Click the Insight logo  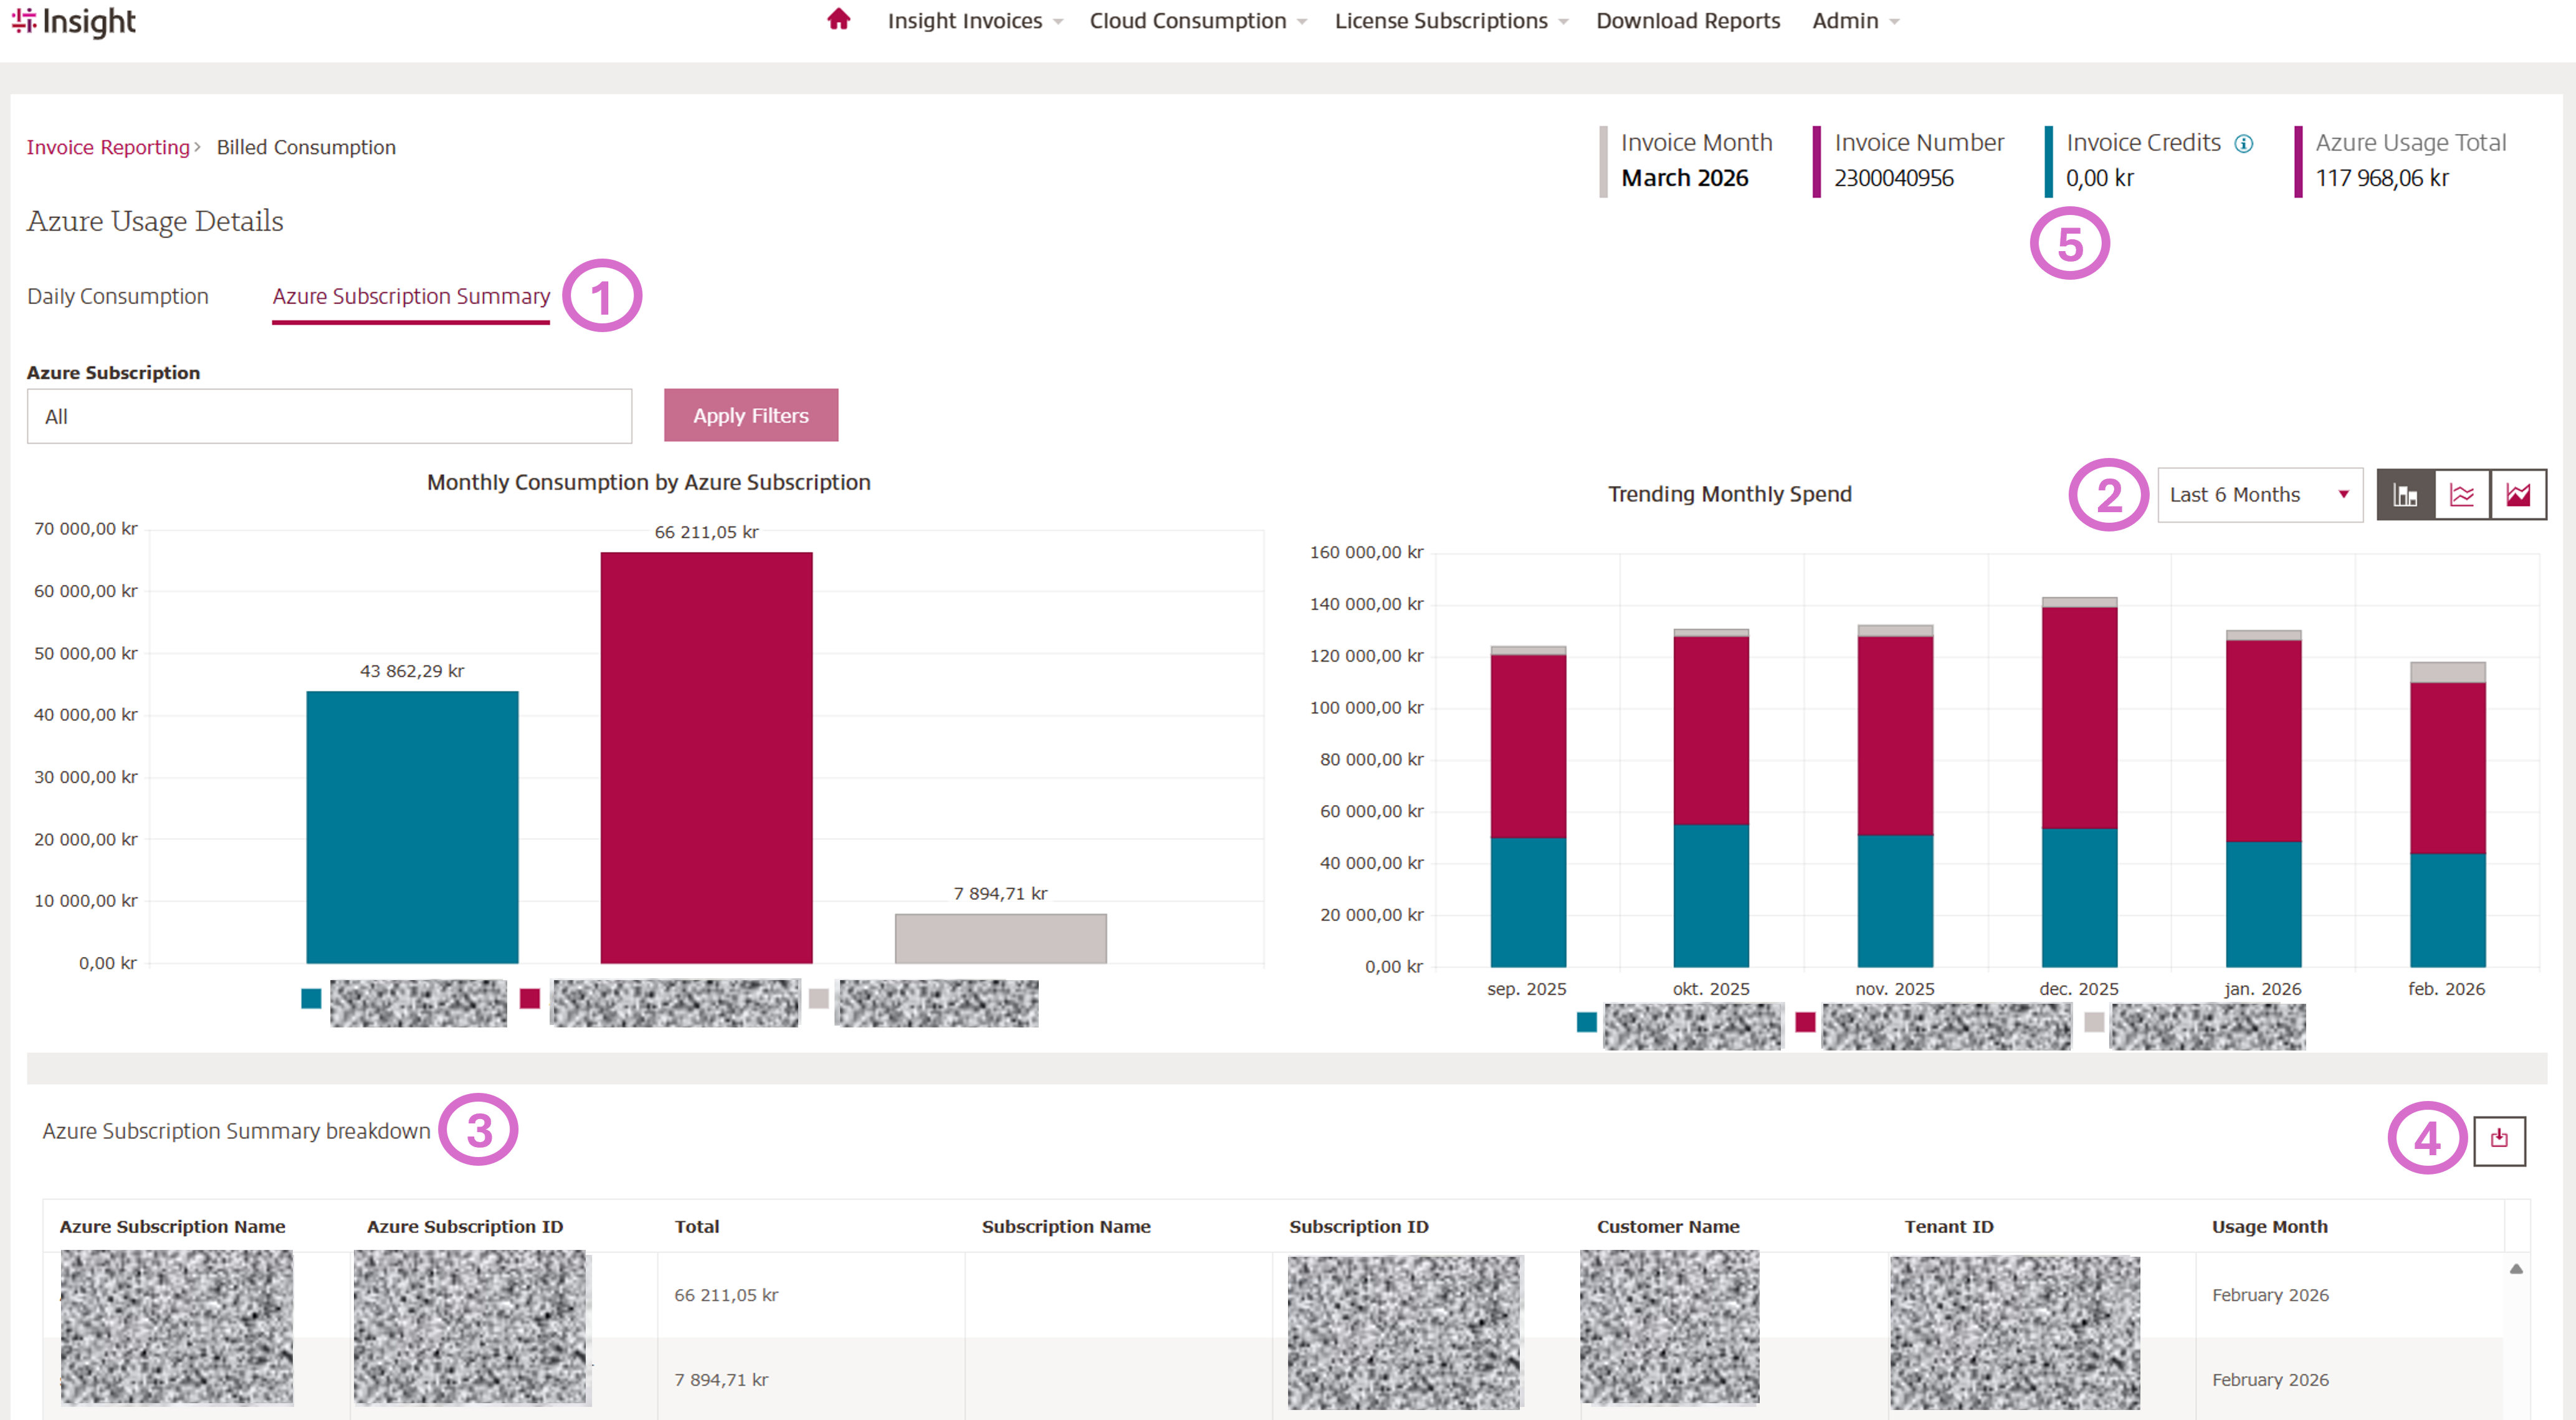coord(74,21)
